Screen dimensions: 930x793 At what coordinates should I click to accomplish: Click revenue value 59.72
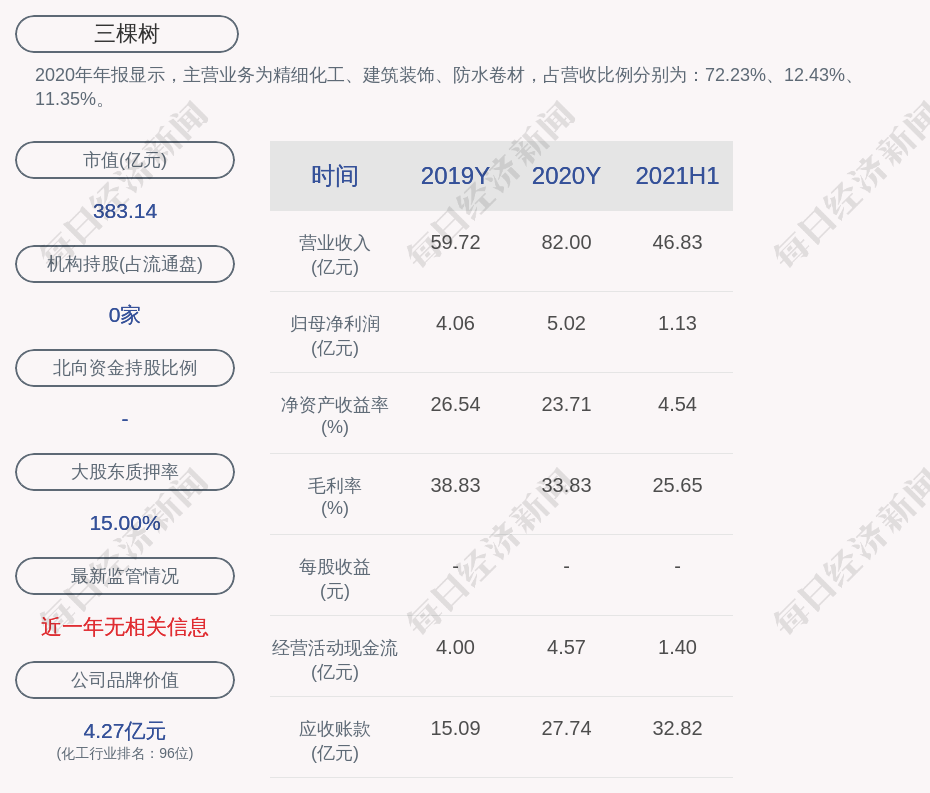coord(456,243)
